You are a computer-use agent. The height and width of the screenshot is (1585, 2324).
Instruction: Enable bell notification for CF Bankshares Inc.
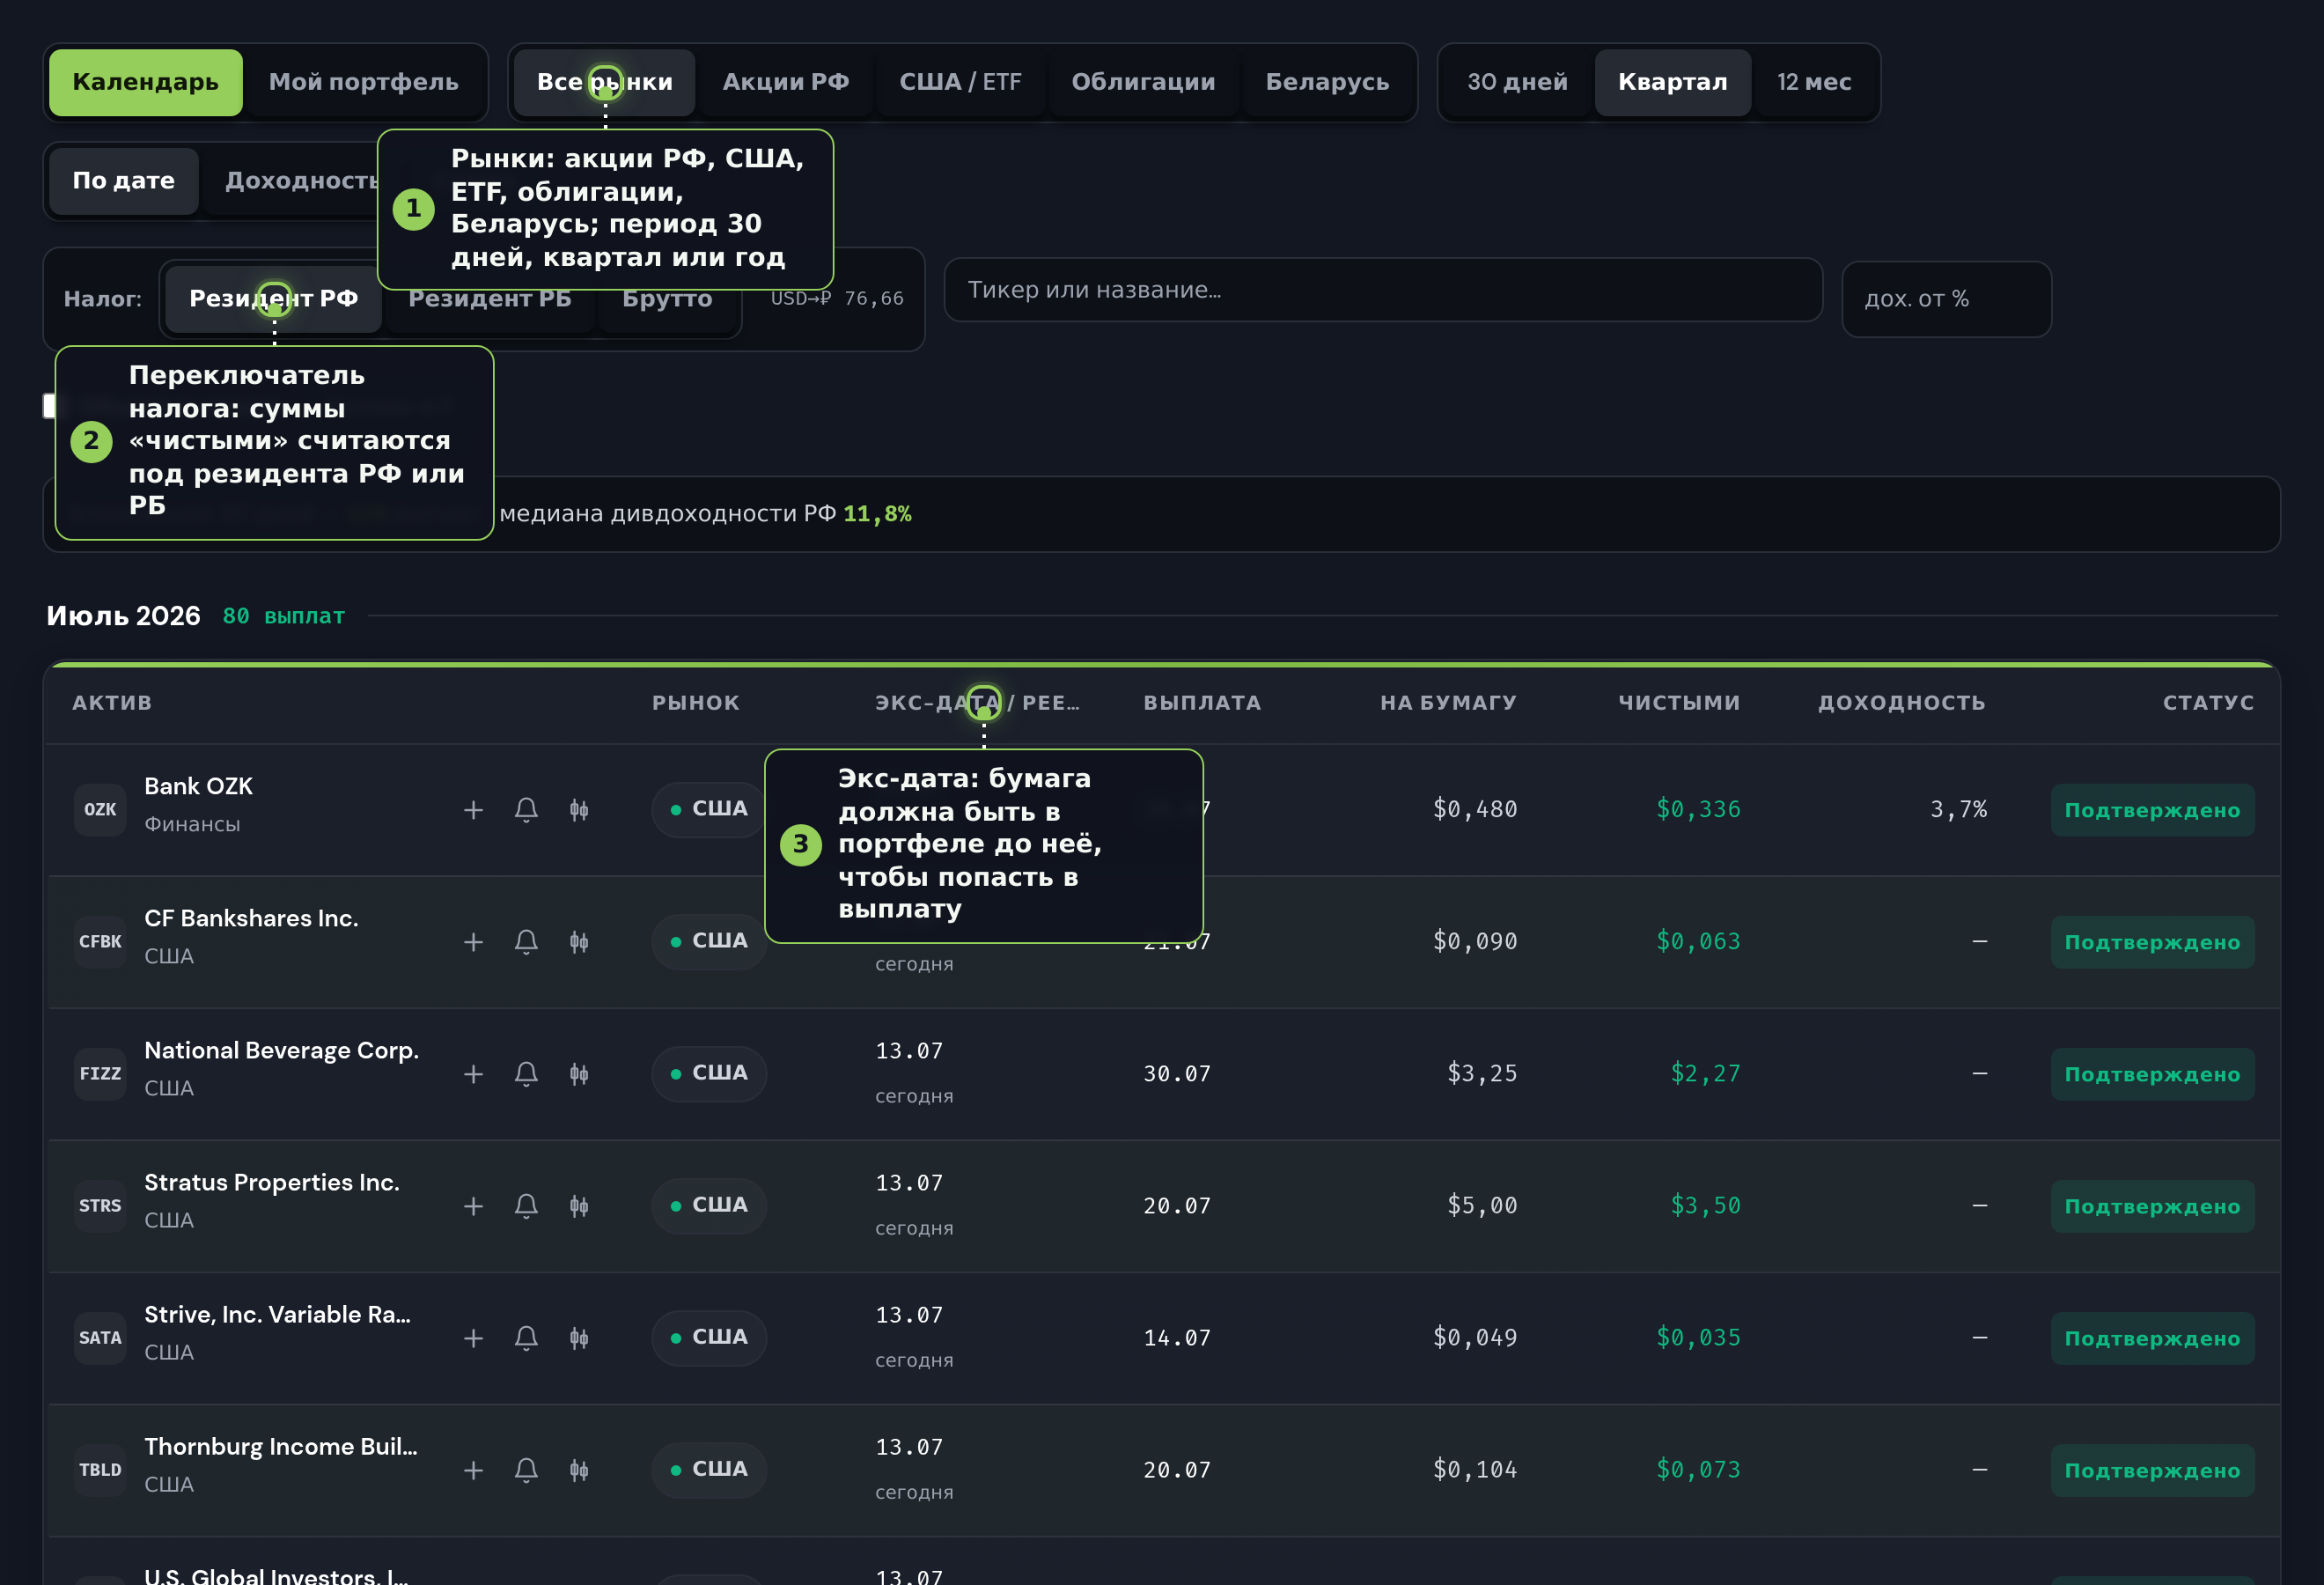pos(526,942)
